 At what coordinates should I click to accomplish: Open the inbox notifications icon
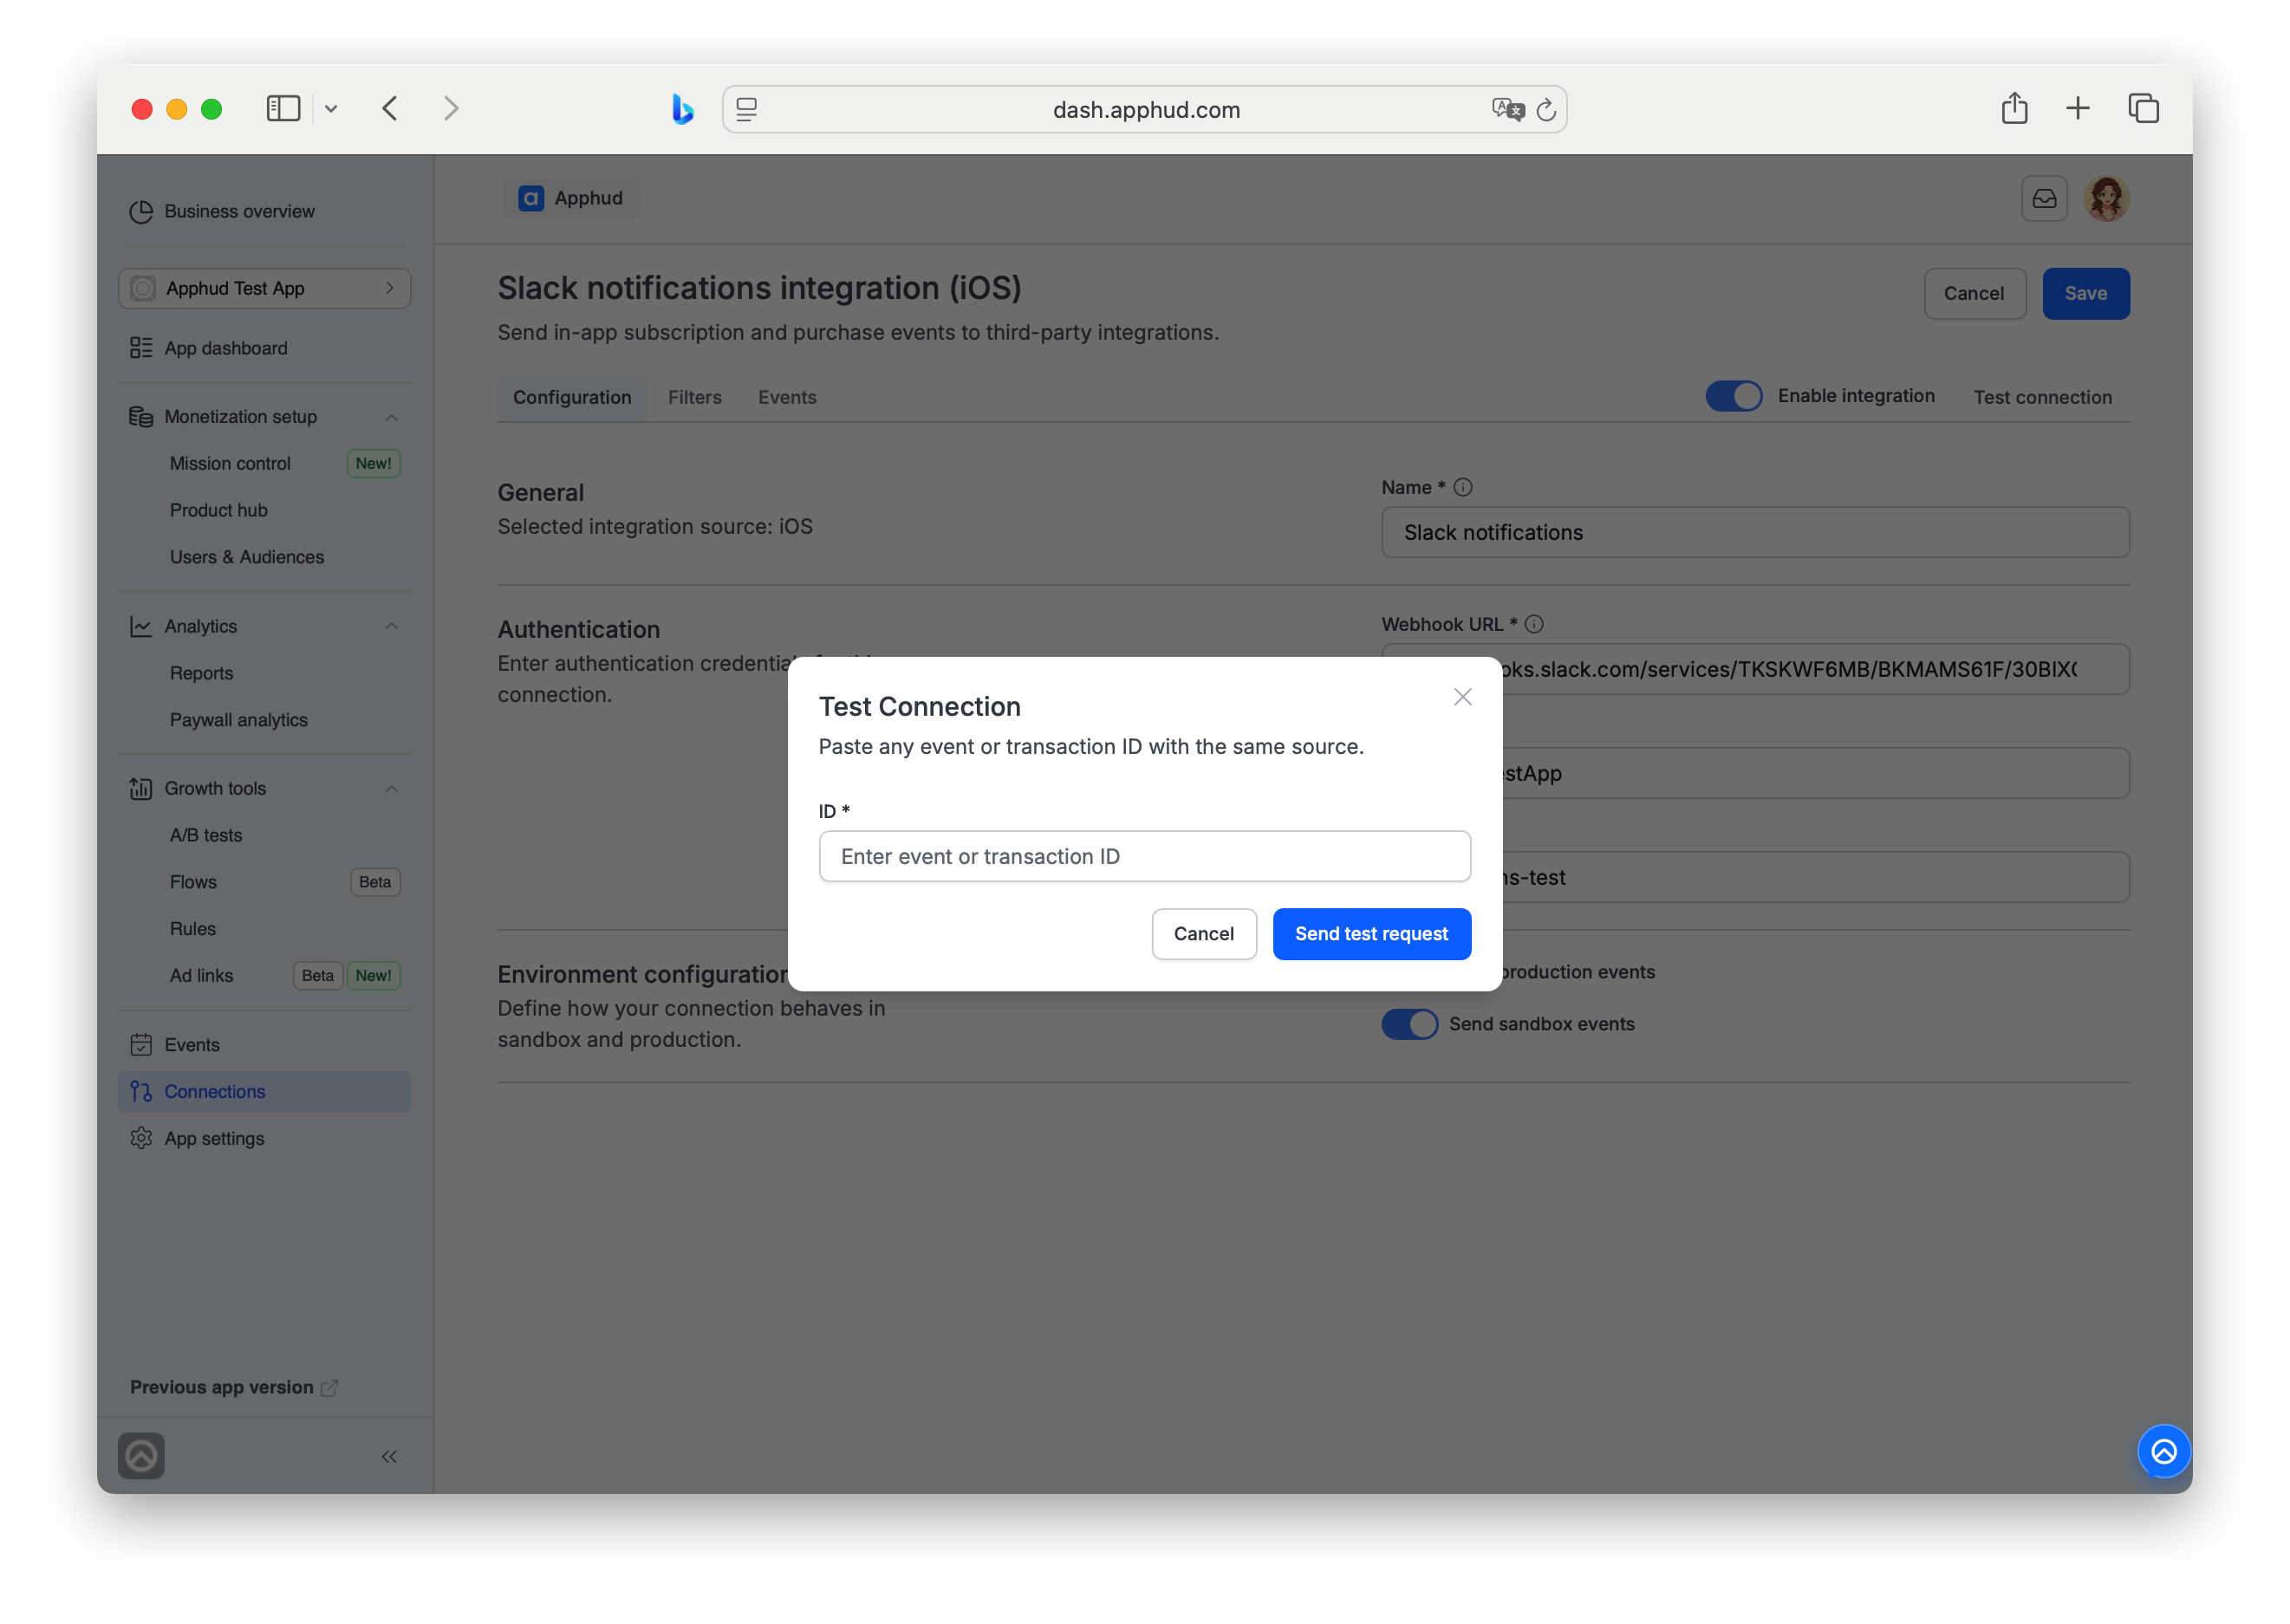pos(2044,198)
